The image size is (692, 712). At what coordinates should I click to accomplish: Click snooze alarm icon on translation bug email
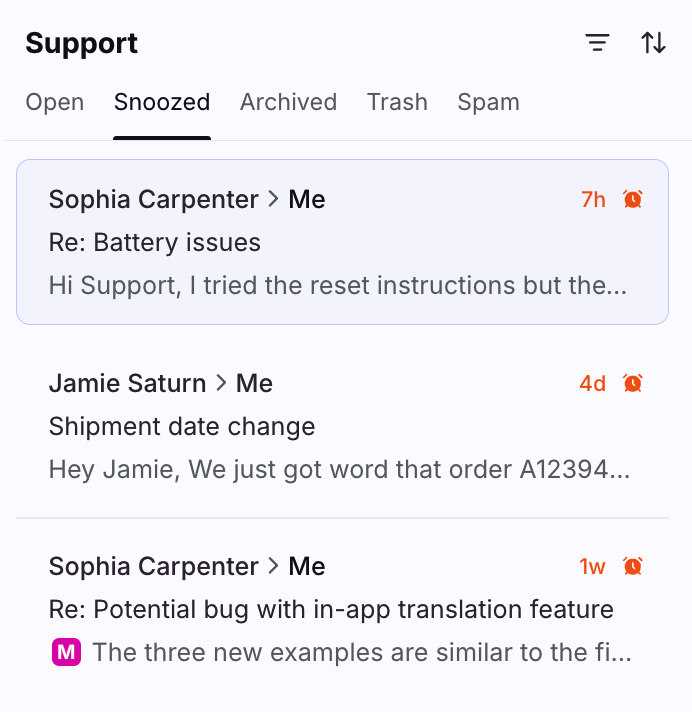coord(632,566)
